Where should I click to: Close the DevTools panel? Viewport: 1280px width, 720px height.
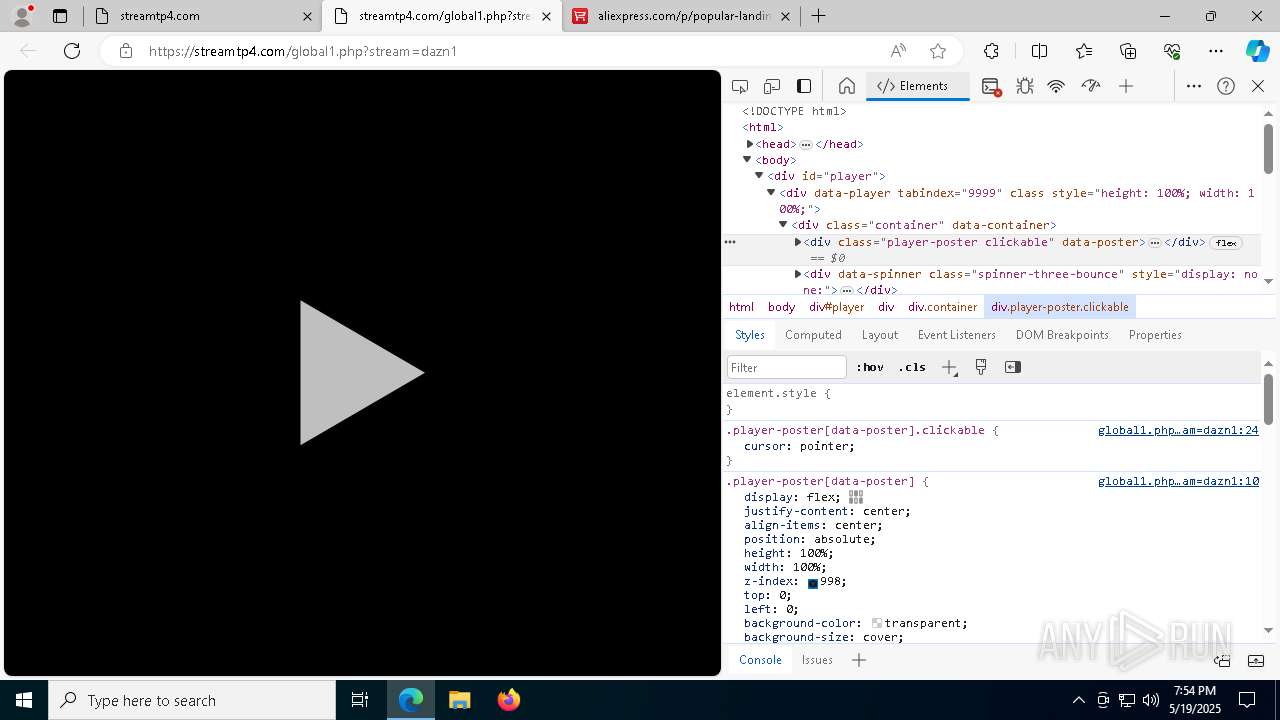(x=1258, y=86)
